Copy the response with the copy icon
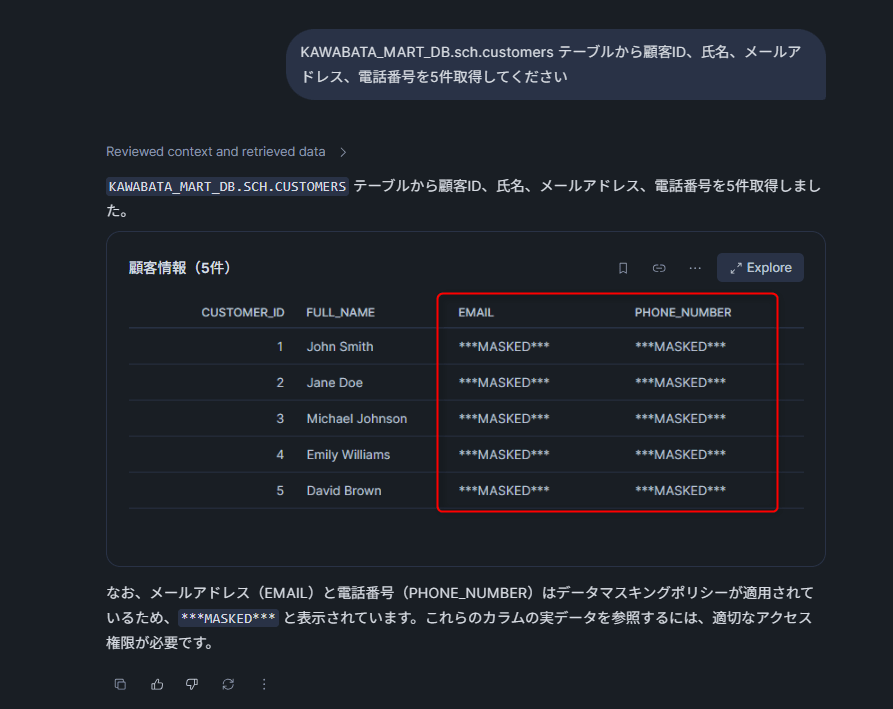The height and width of the screenshot is (709, 893). 120,684
